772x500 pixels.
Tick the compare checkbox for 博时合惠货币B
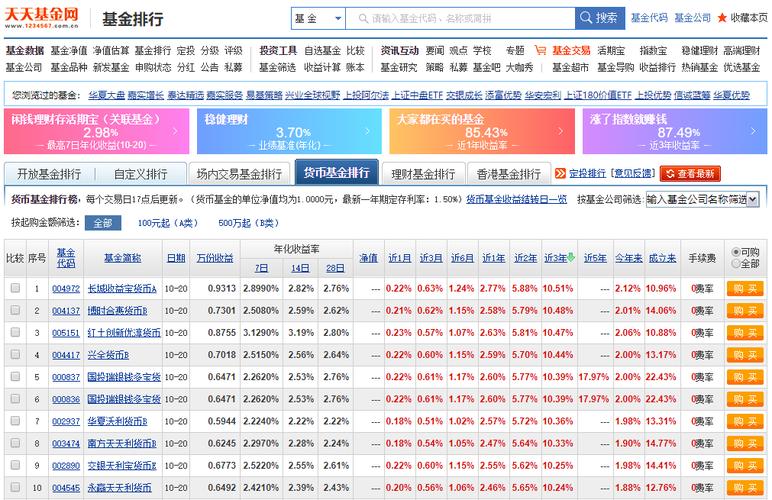[15, 310]
